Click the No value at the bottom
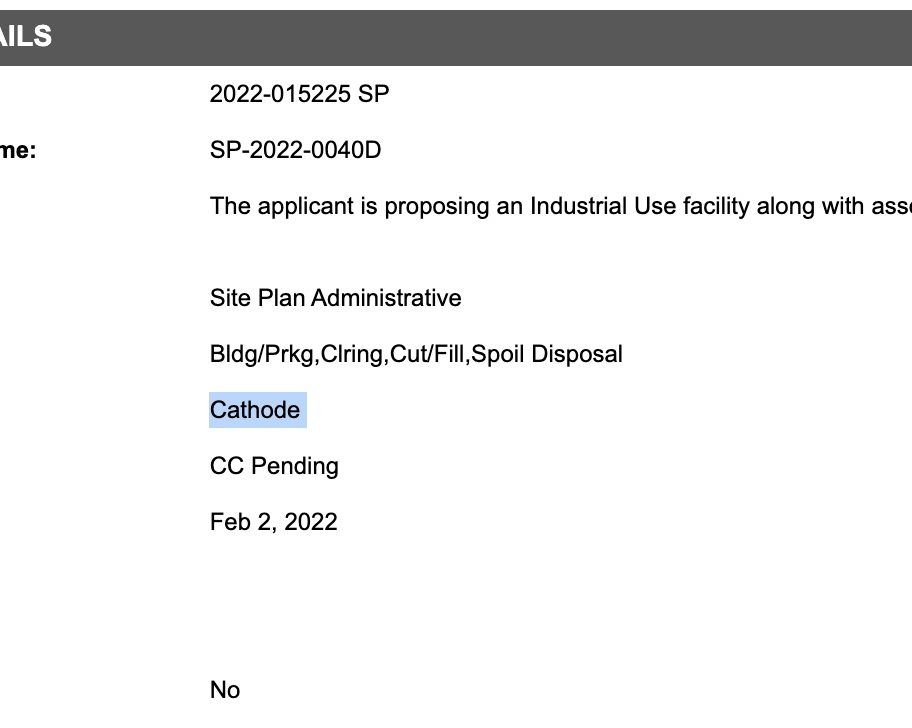 coord(225,690)
